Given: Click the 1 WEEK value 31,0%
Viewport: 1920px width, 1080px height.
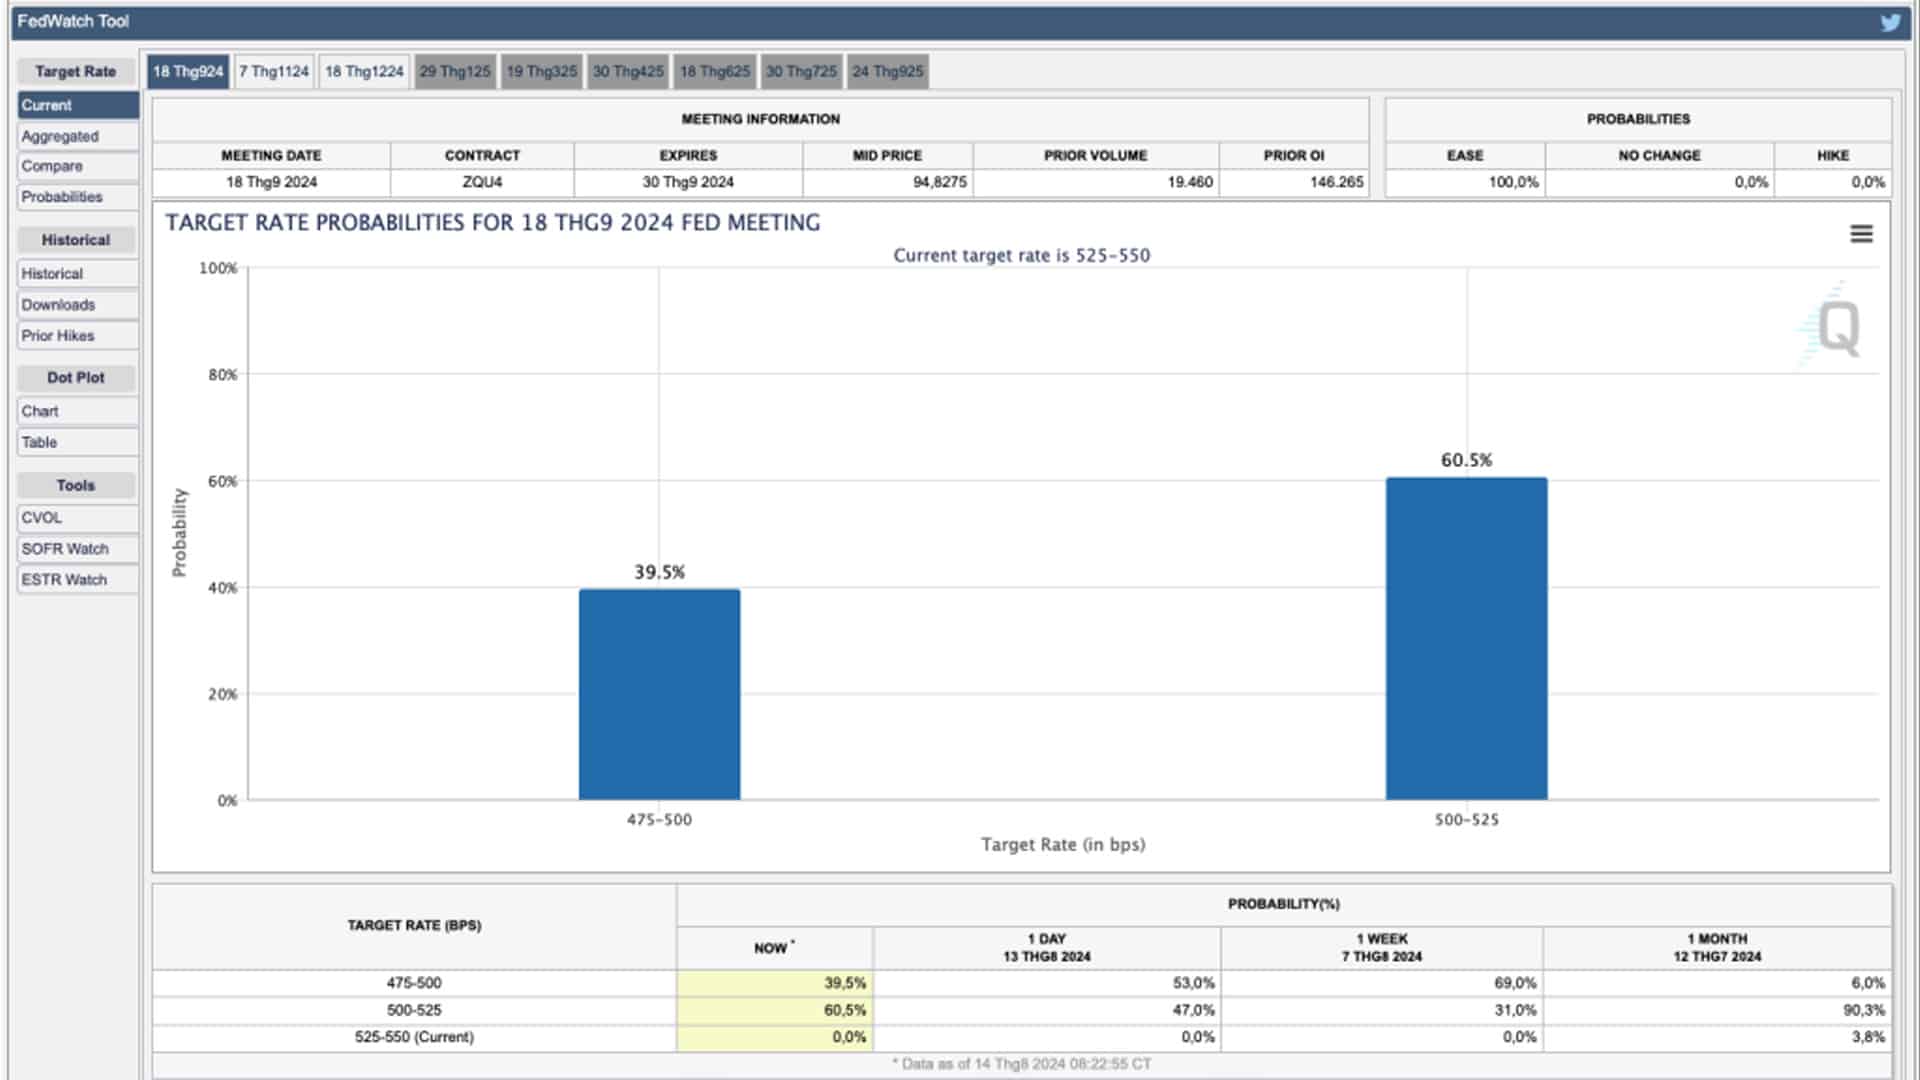Looking at the screenshot, I should 1515,1010.
